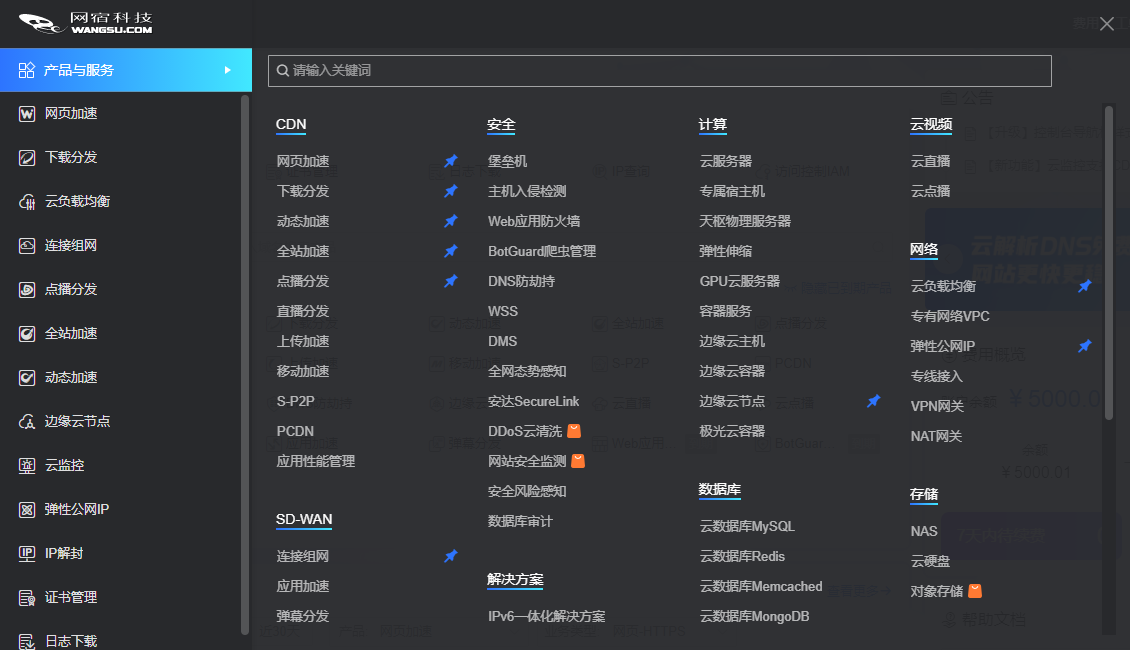Unpin 网页加速 under CDN
This screenshot has height=650, width=1130.
click(451, 161)
